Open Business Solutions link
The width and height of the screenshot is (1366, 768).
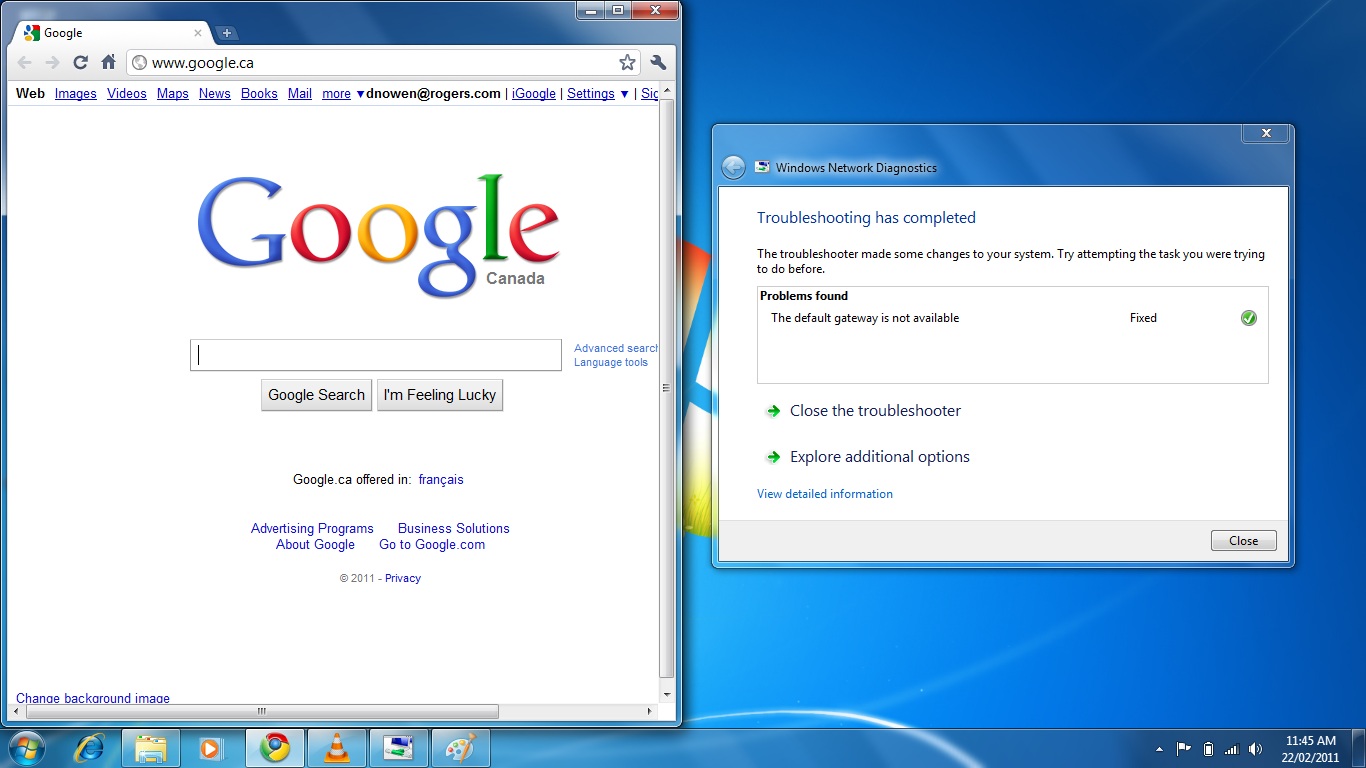point(454,528)
